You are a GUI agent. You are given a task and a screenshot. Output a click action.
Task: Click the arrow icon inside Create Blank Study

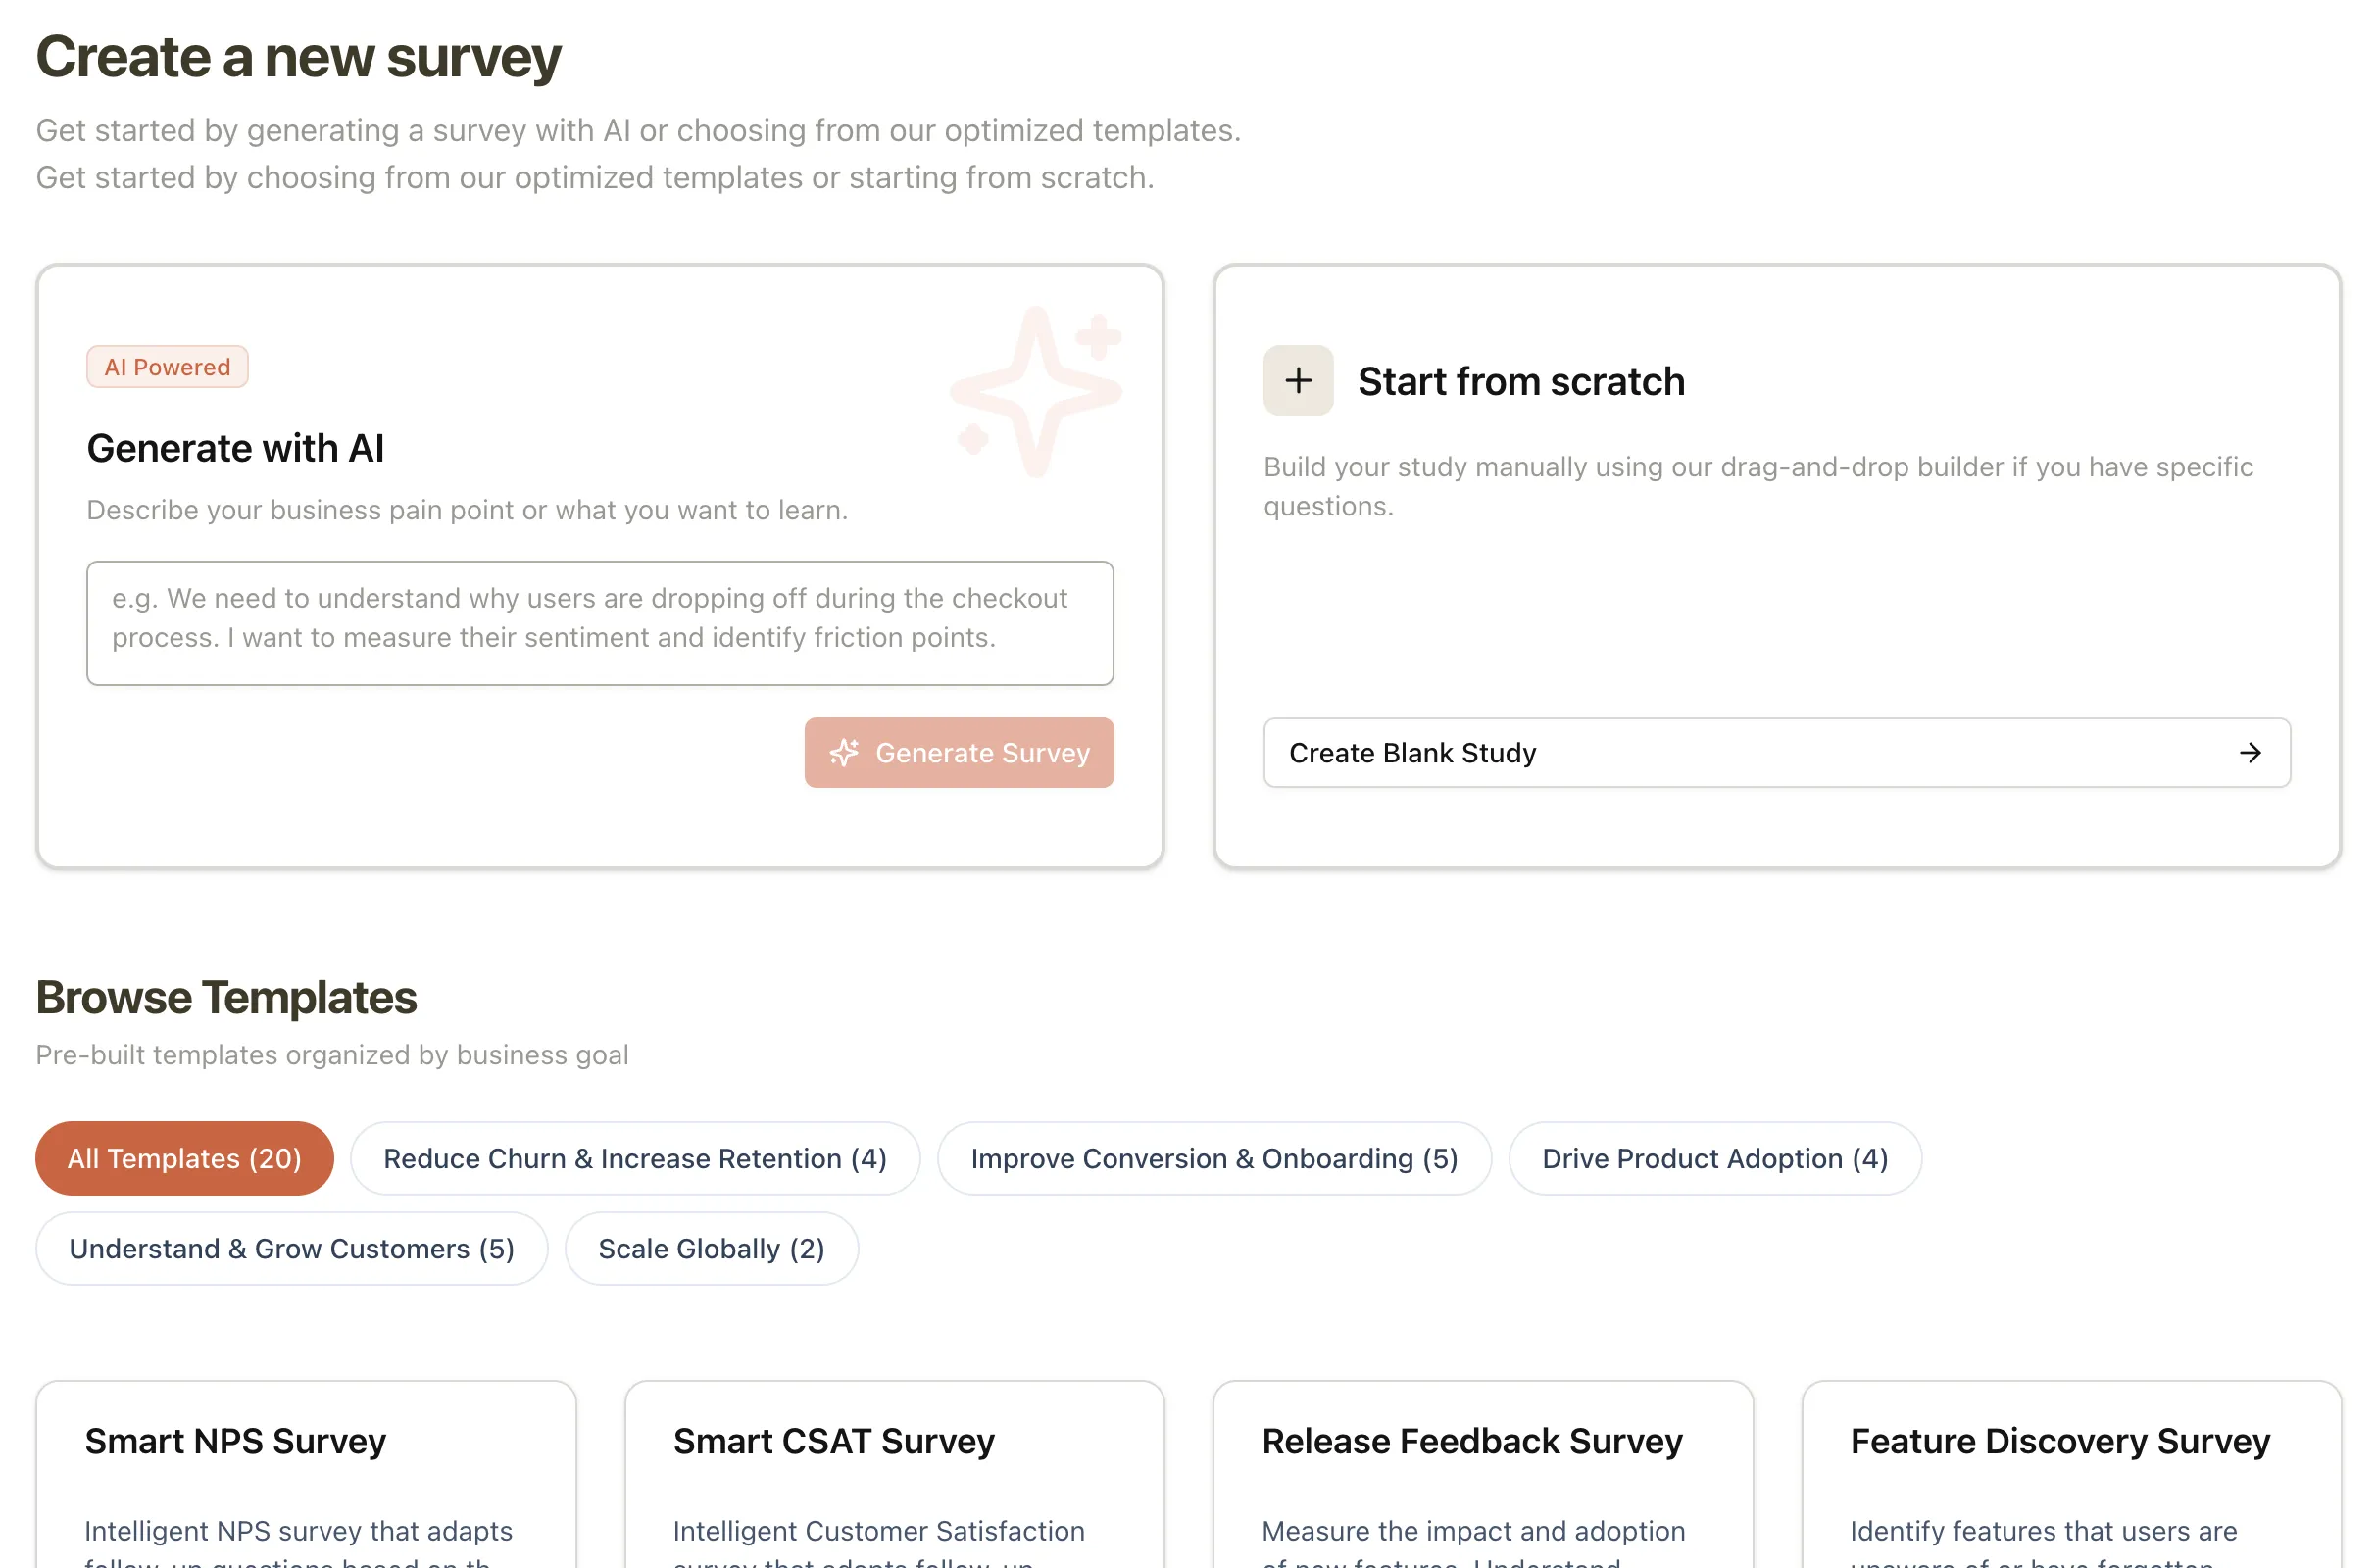click(x=2251, y=753)
